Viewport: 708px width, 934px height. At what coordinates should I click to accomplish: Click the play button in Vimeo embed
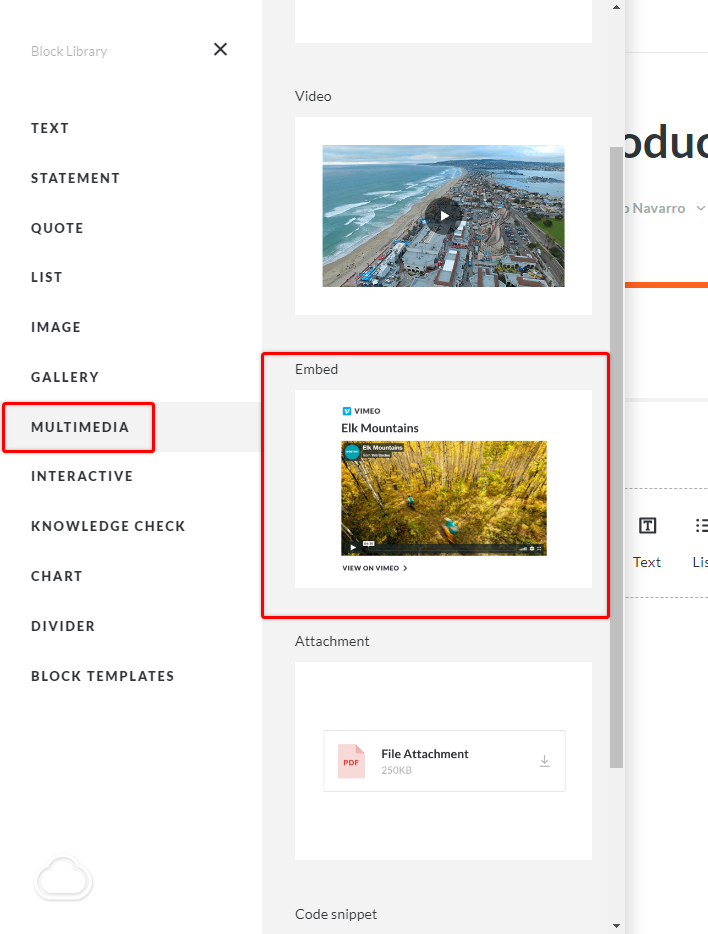[x=353, y=547]
